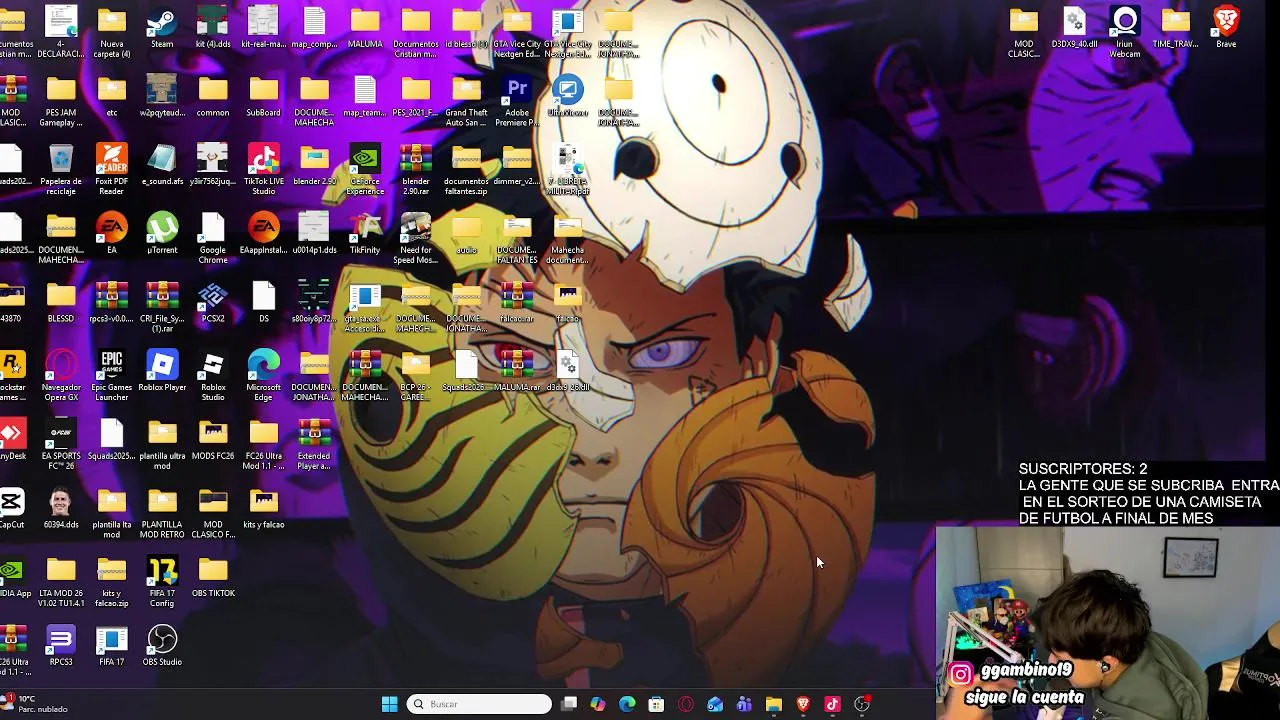Viewport: 1280px width, 720px height.
Task: Open the TIME_TRAV... folder
Action: point(1176,28)
